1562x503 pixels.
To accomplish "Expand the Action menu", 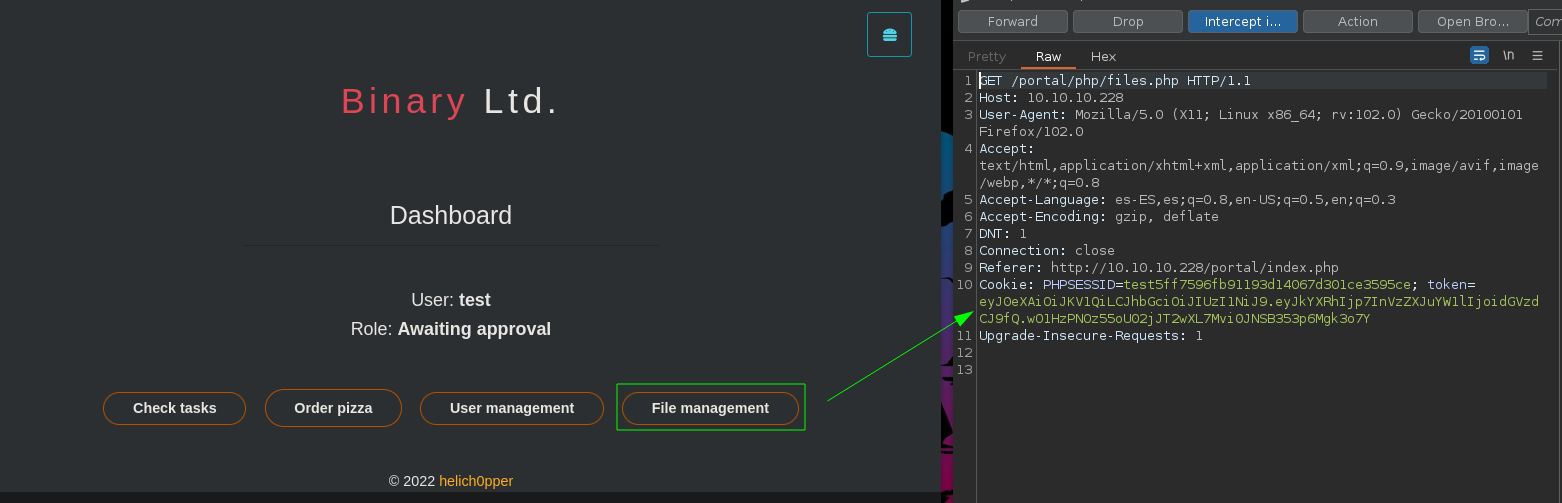I will tap(1358, 21).
